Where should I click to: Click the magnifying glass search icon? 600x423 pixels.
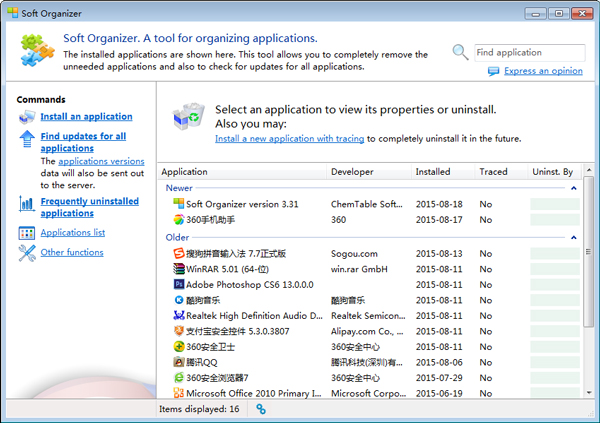(x=460, y=52)
